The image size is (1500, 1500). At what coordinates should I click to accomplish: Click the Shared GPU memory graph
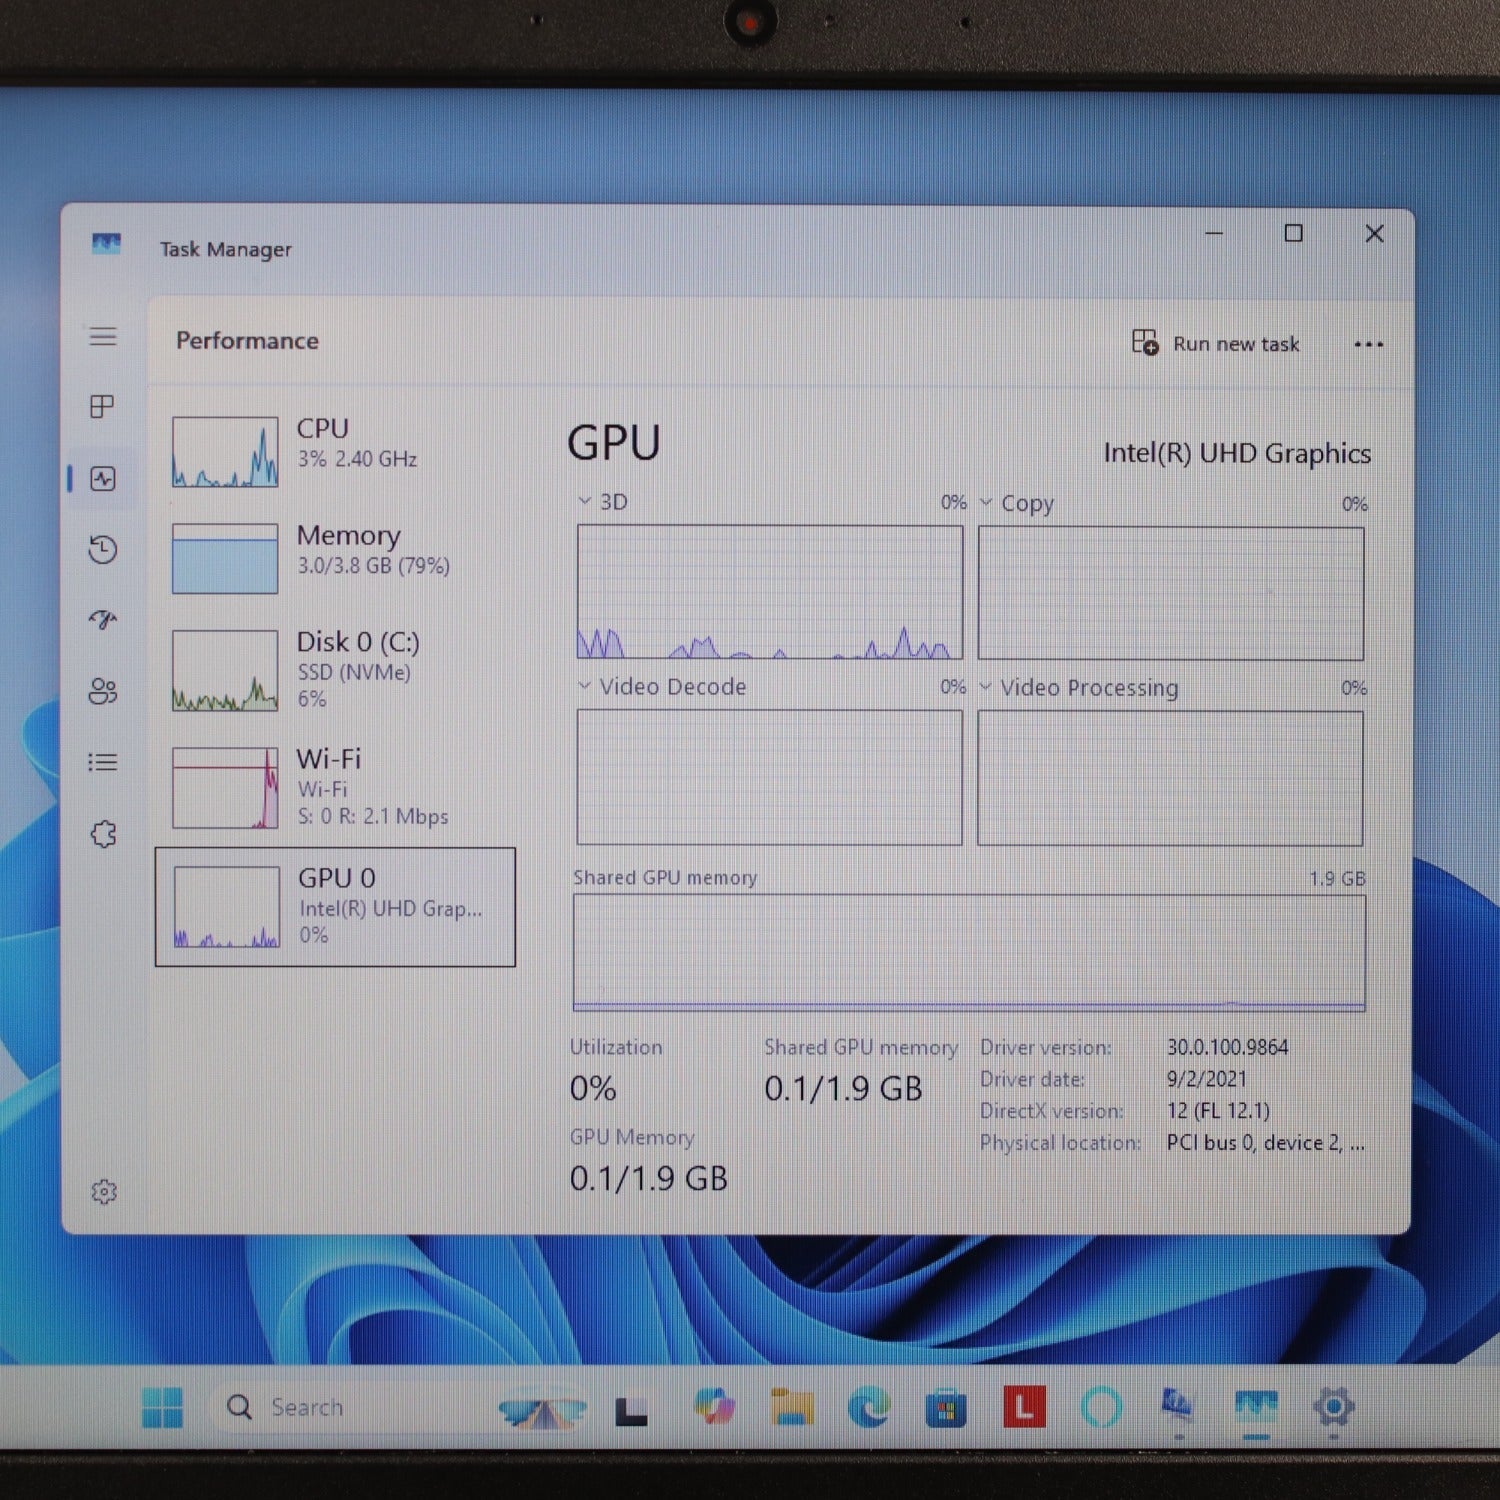pos(969,952)
